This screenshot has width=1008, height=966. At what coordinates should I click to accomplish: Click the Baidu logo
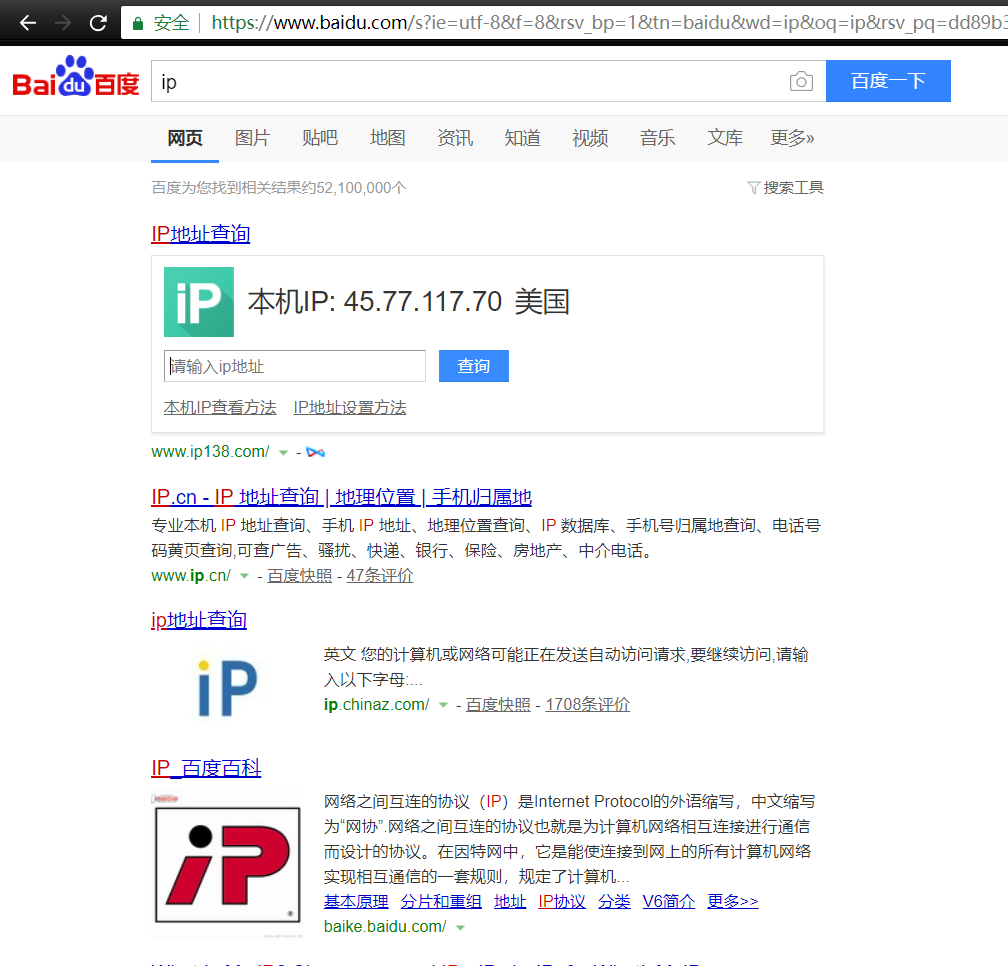[x=76, y=78]
